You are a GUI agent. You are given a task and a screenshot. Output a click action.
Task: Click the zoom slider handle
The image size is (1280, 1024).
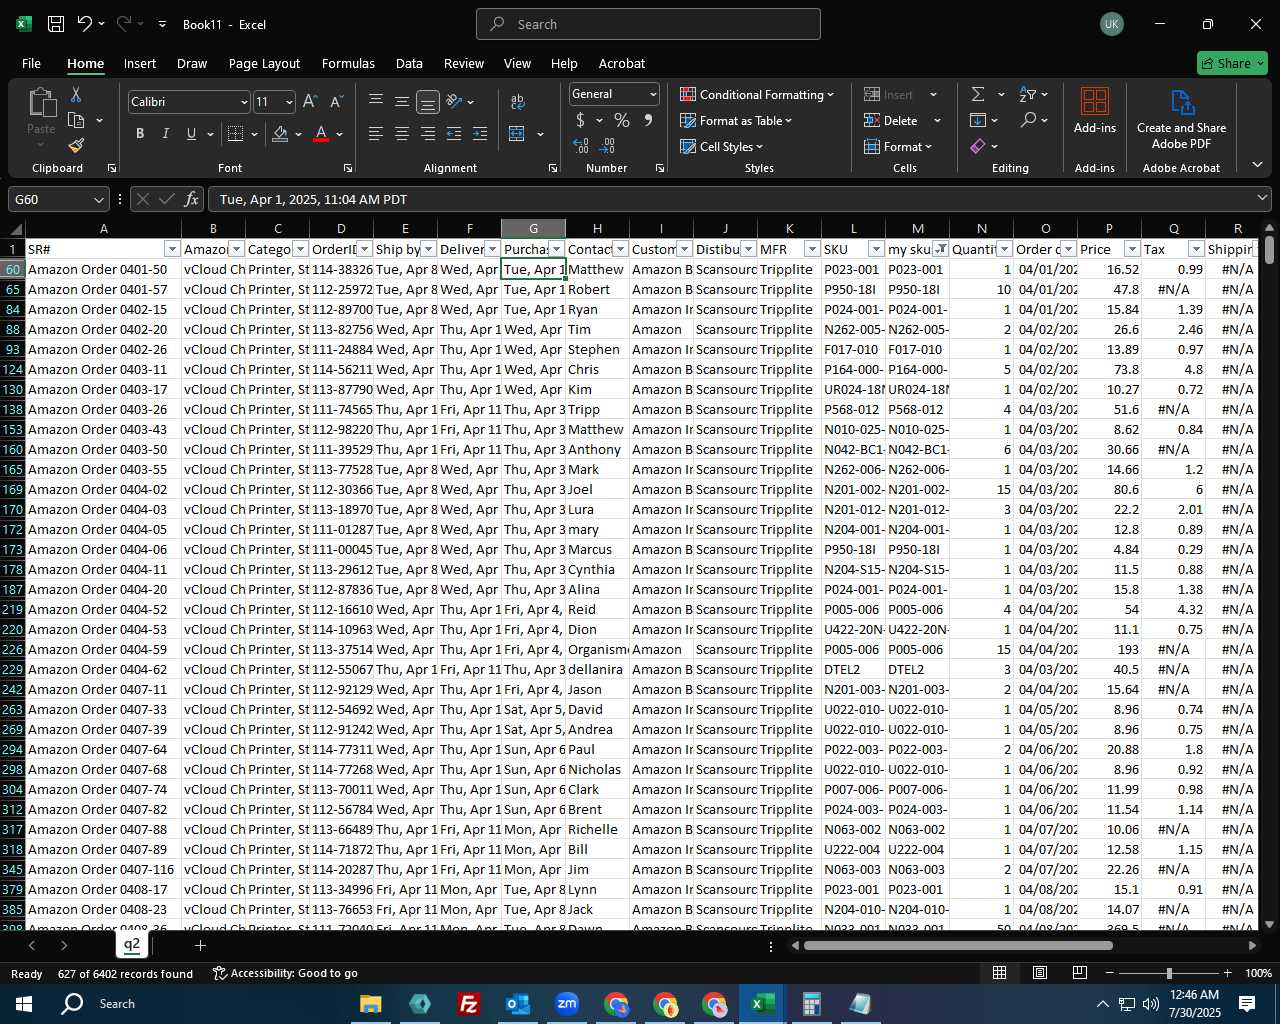[1169, 973]
